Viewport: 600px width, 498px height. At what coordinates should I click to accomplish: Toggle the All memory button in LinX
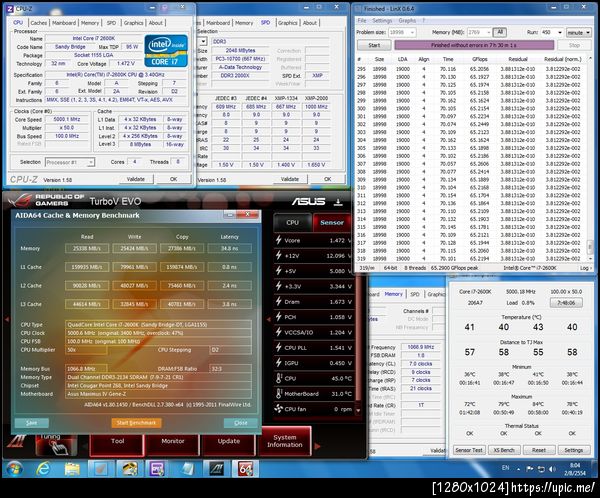pyautogui.click(x=500, y=32)
